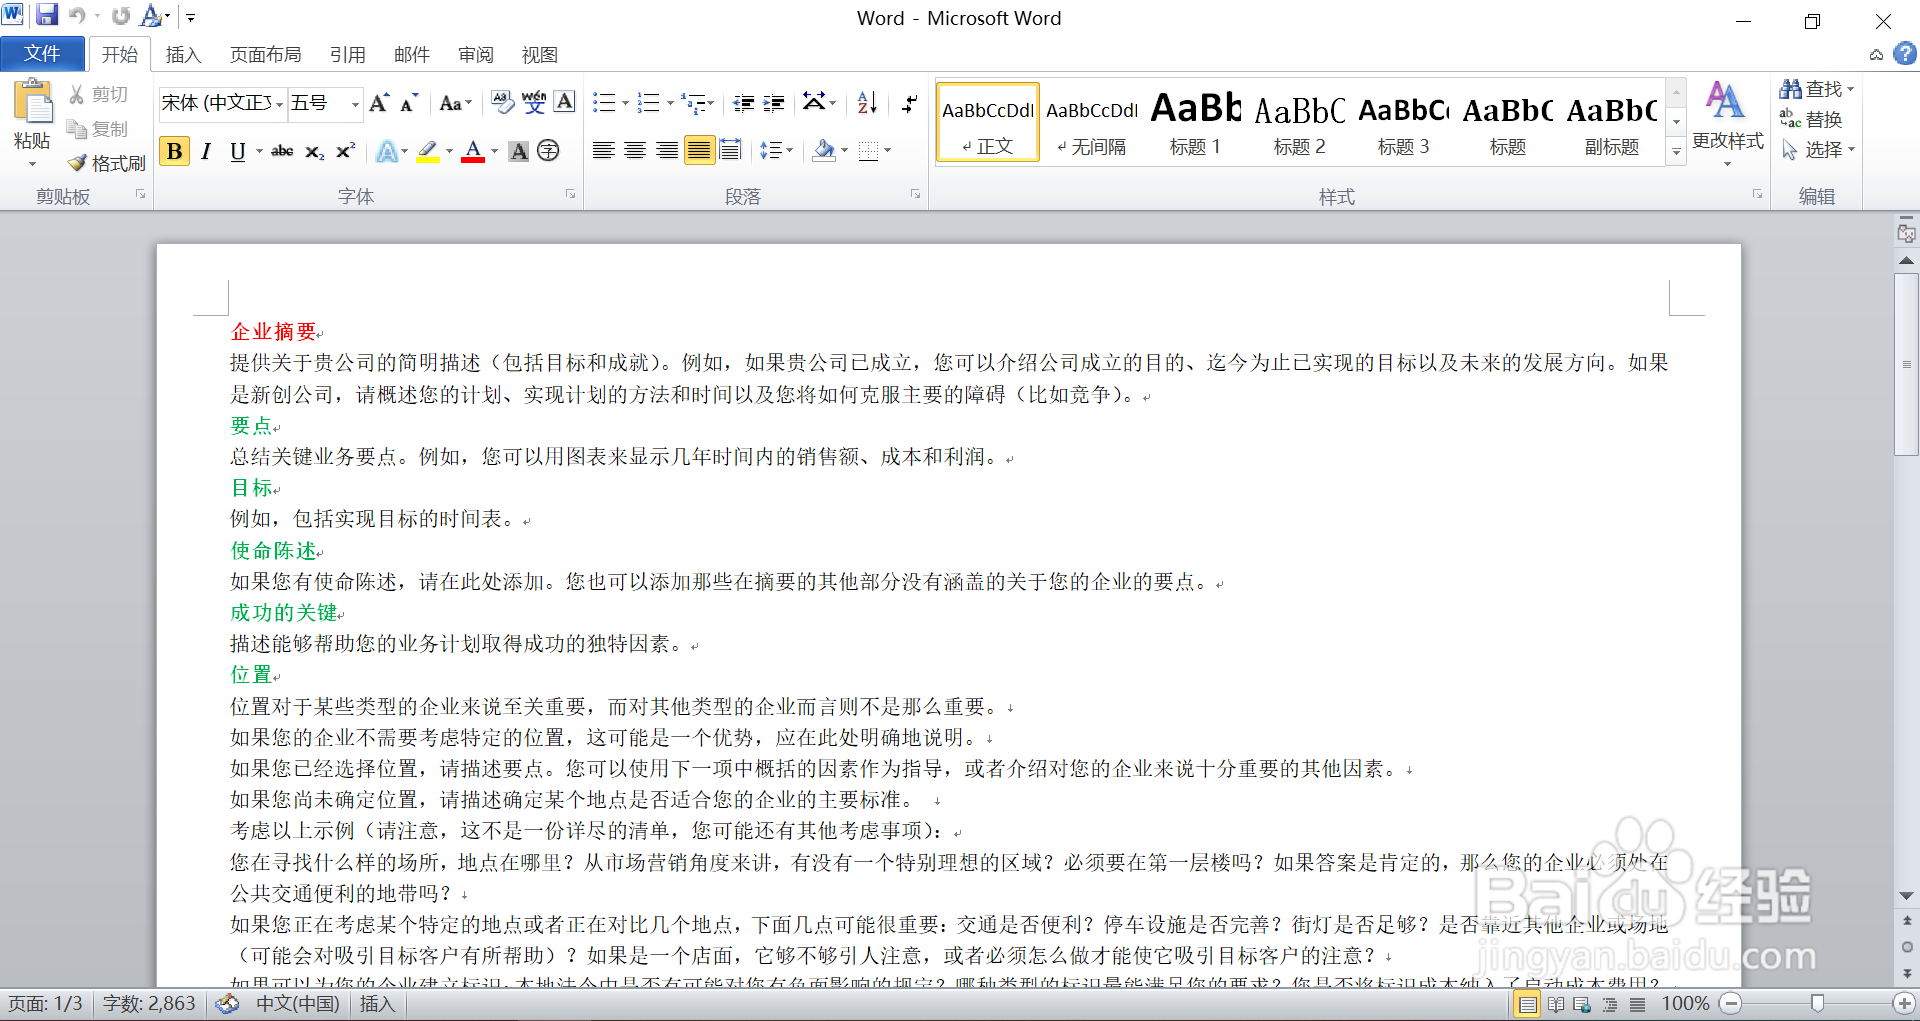The width and height of the screenshot is (1920, 1021).
Task: Open the font size dropdown 五号
Action: pos(355,103)
